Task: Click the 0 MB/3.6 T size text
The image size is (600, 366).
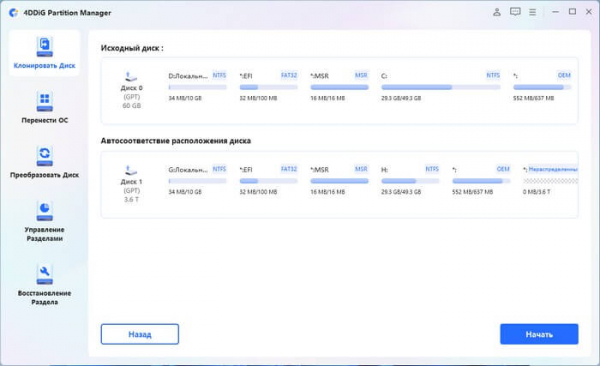Action: point(536,192)
